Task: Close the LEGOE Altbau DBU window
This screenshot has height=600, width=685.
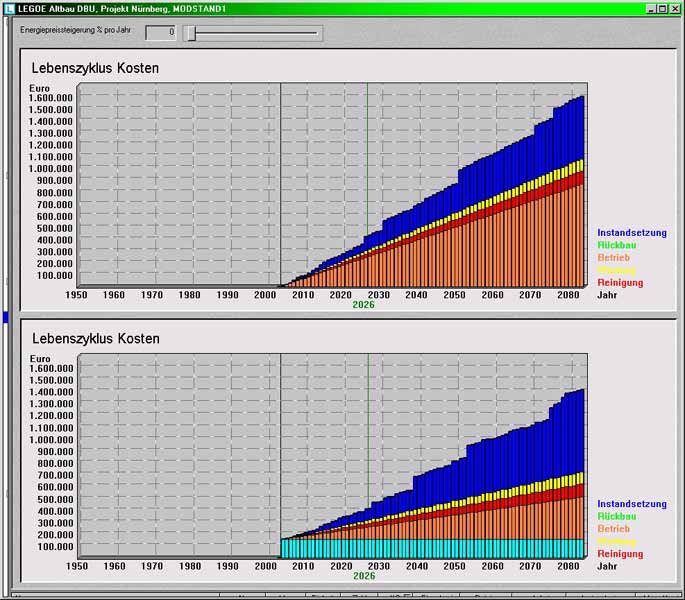Action: [675, 8]
